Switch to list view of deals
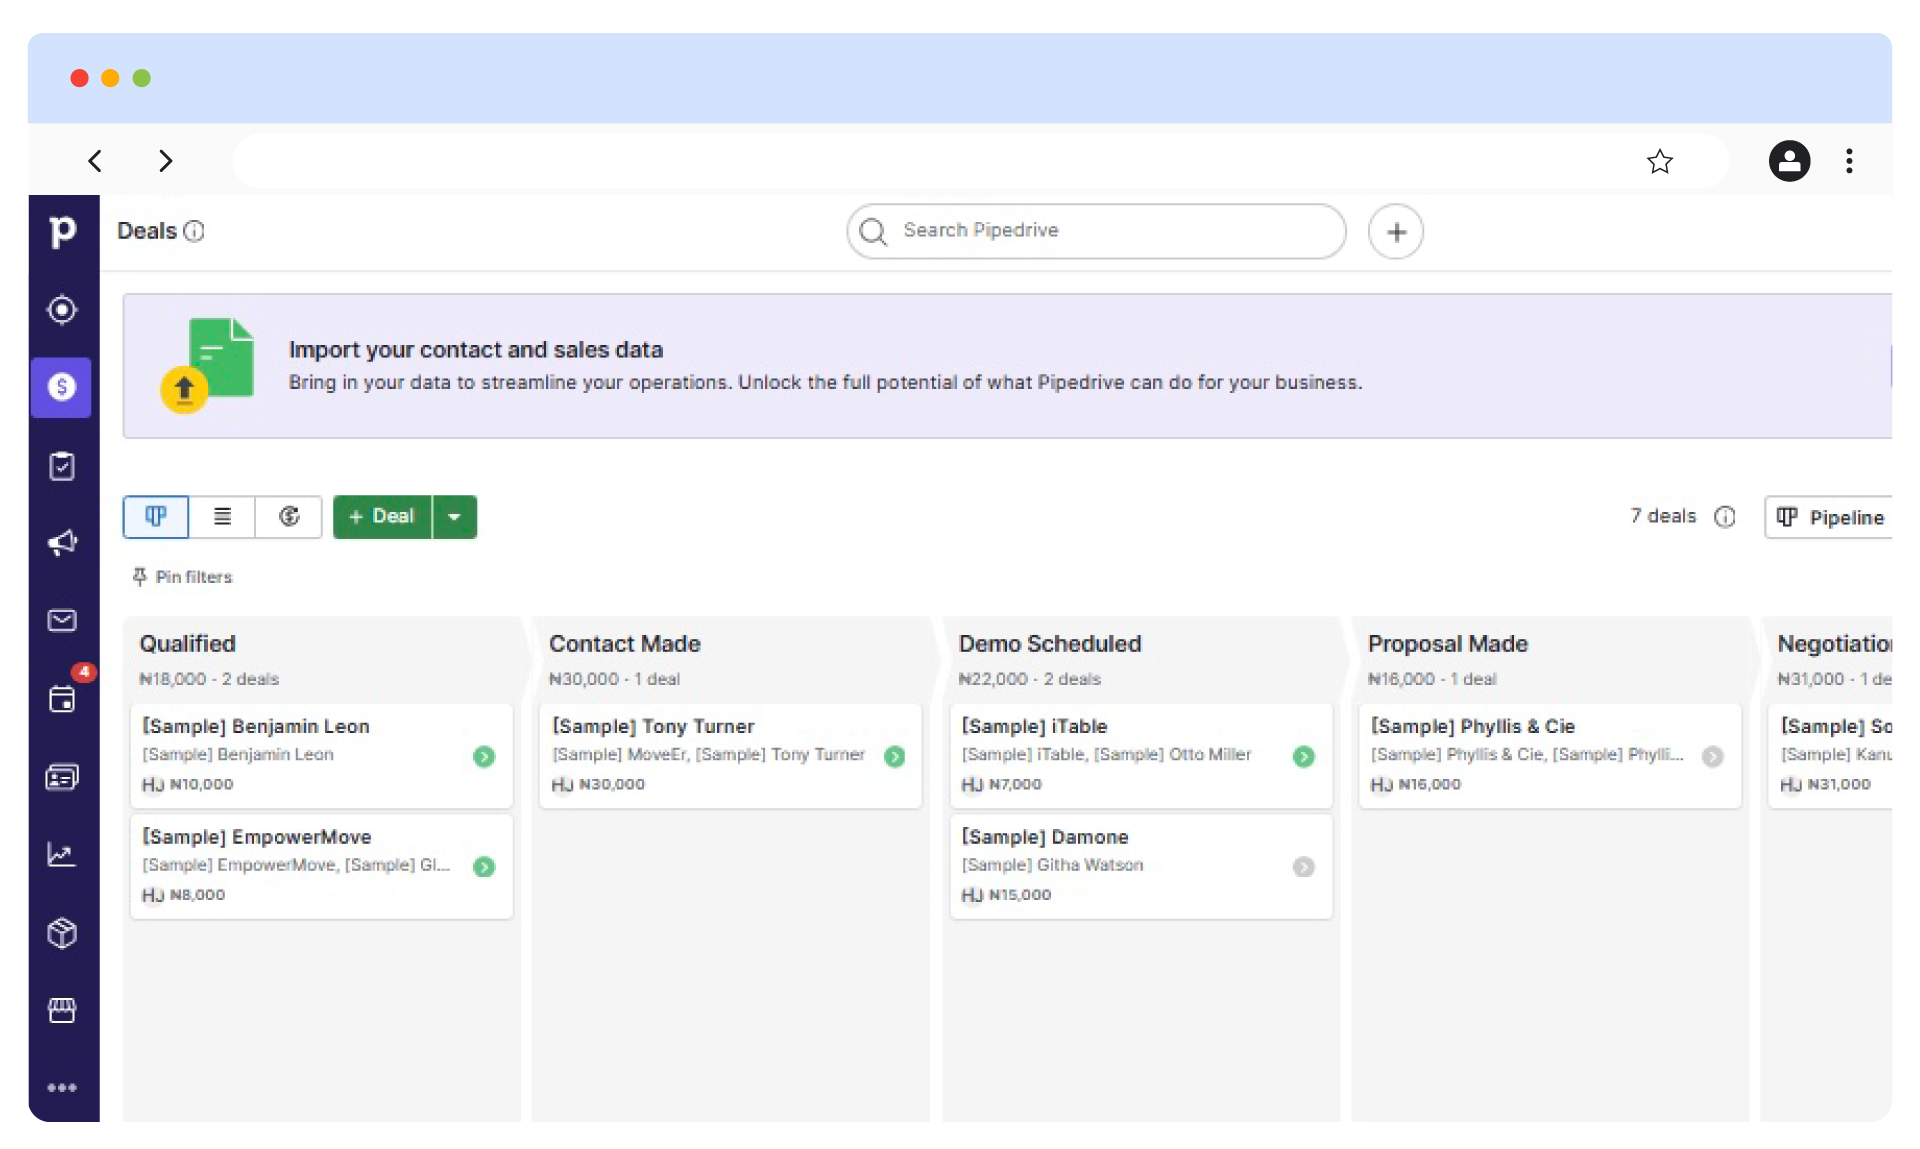Viewport: 1920px width, 1149px height. coord(222,517)
